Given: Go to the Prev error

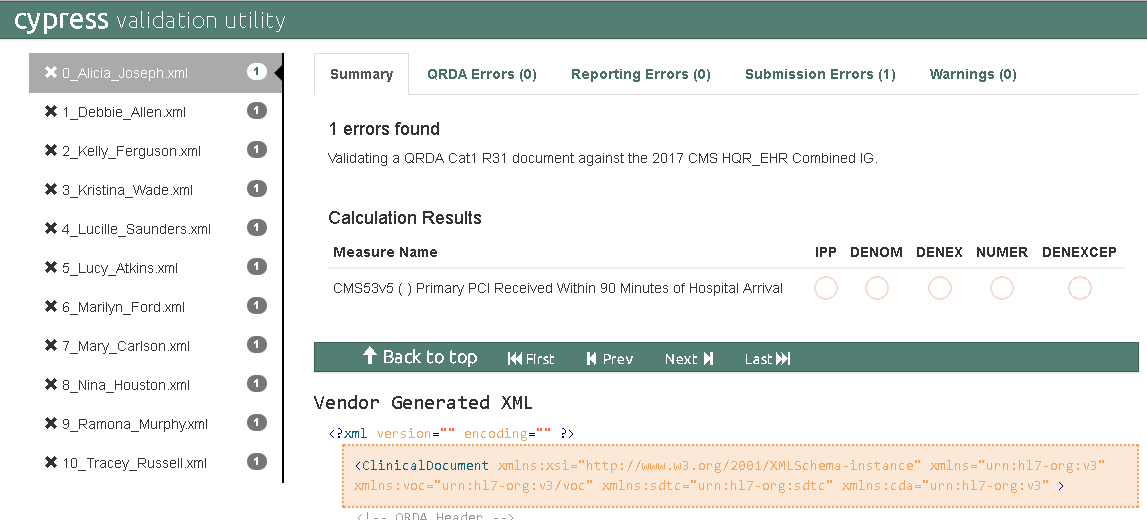Looking at the screenshot, I should click(x=609, y=359).
